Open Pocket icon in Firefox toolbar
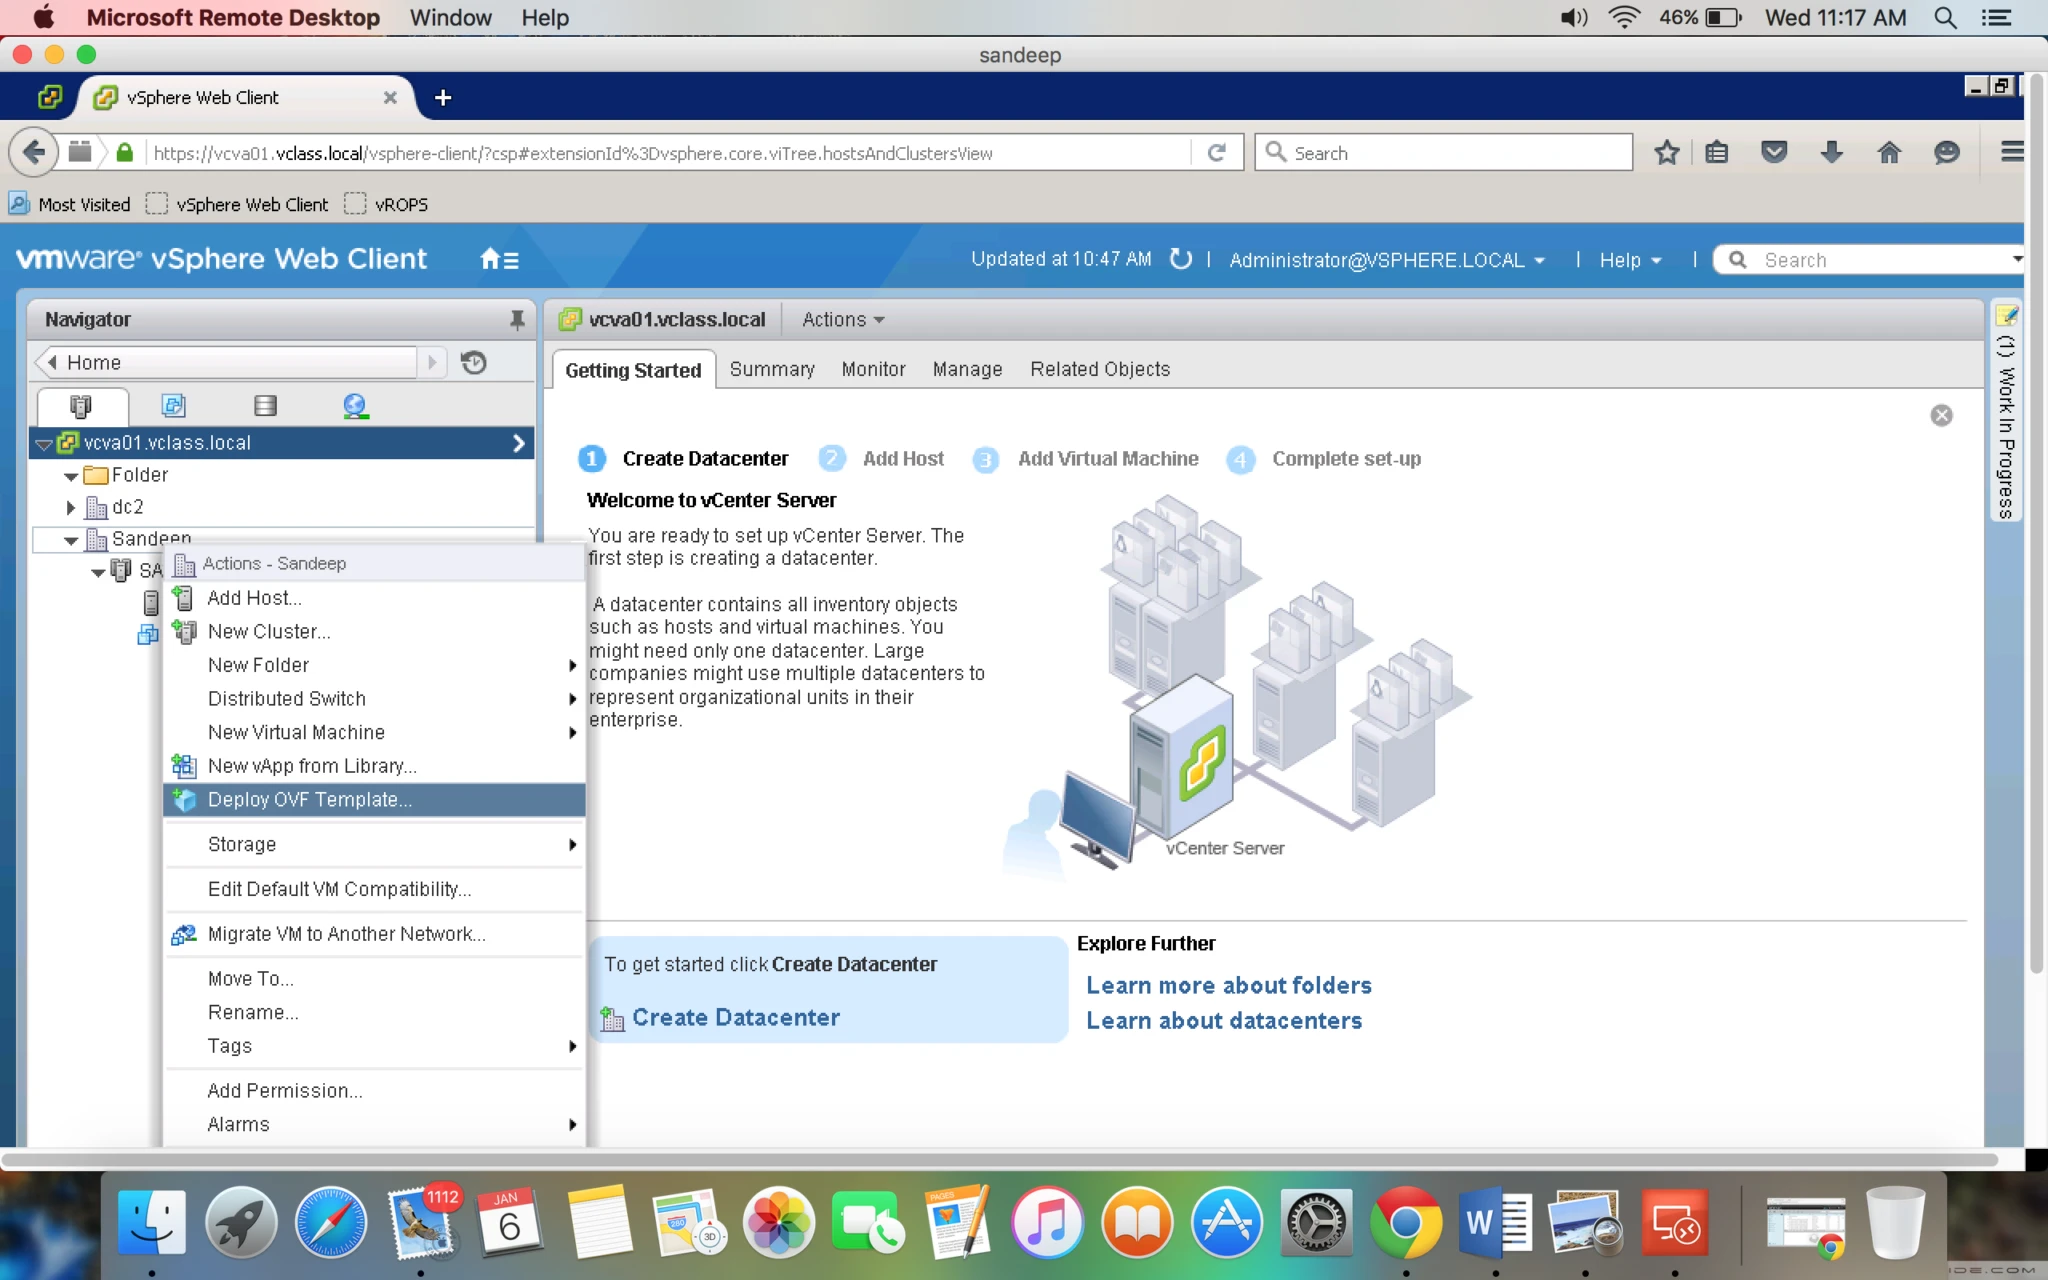 point(1774,153)
